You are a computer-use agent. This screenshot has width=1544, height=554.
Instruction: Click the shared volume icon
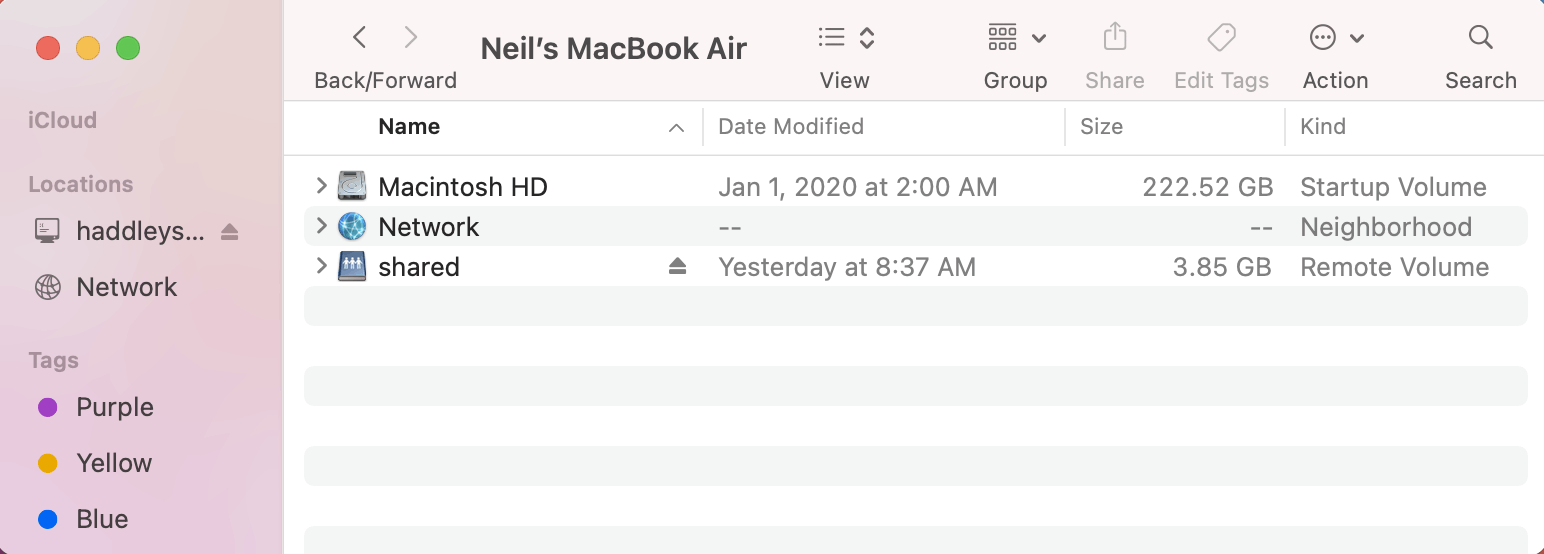[352, 267]
